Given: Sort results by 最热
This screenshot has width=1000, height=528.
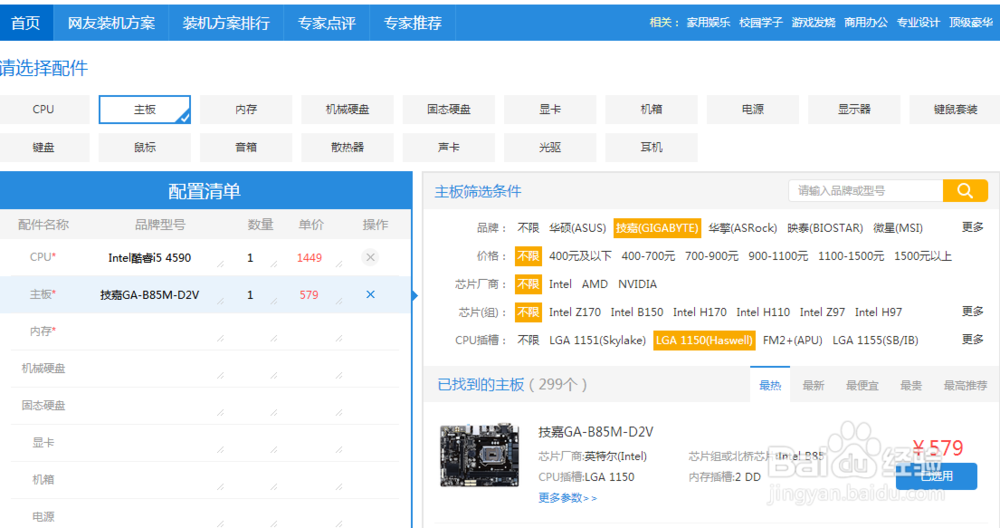Looking at the screenshot, I should pos(770,385).
